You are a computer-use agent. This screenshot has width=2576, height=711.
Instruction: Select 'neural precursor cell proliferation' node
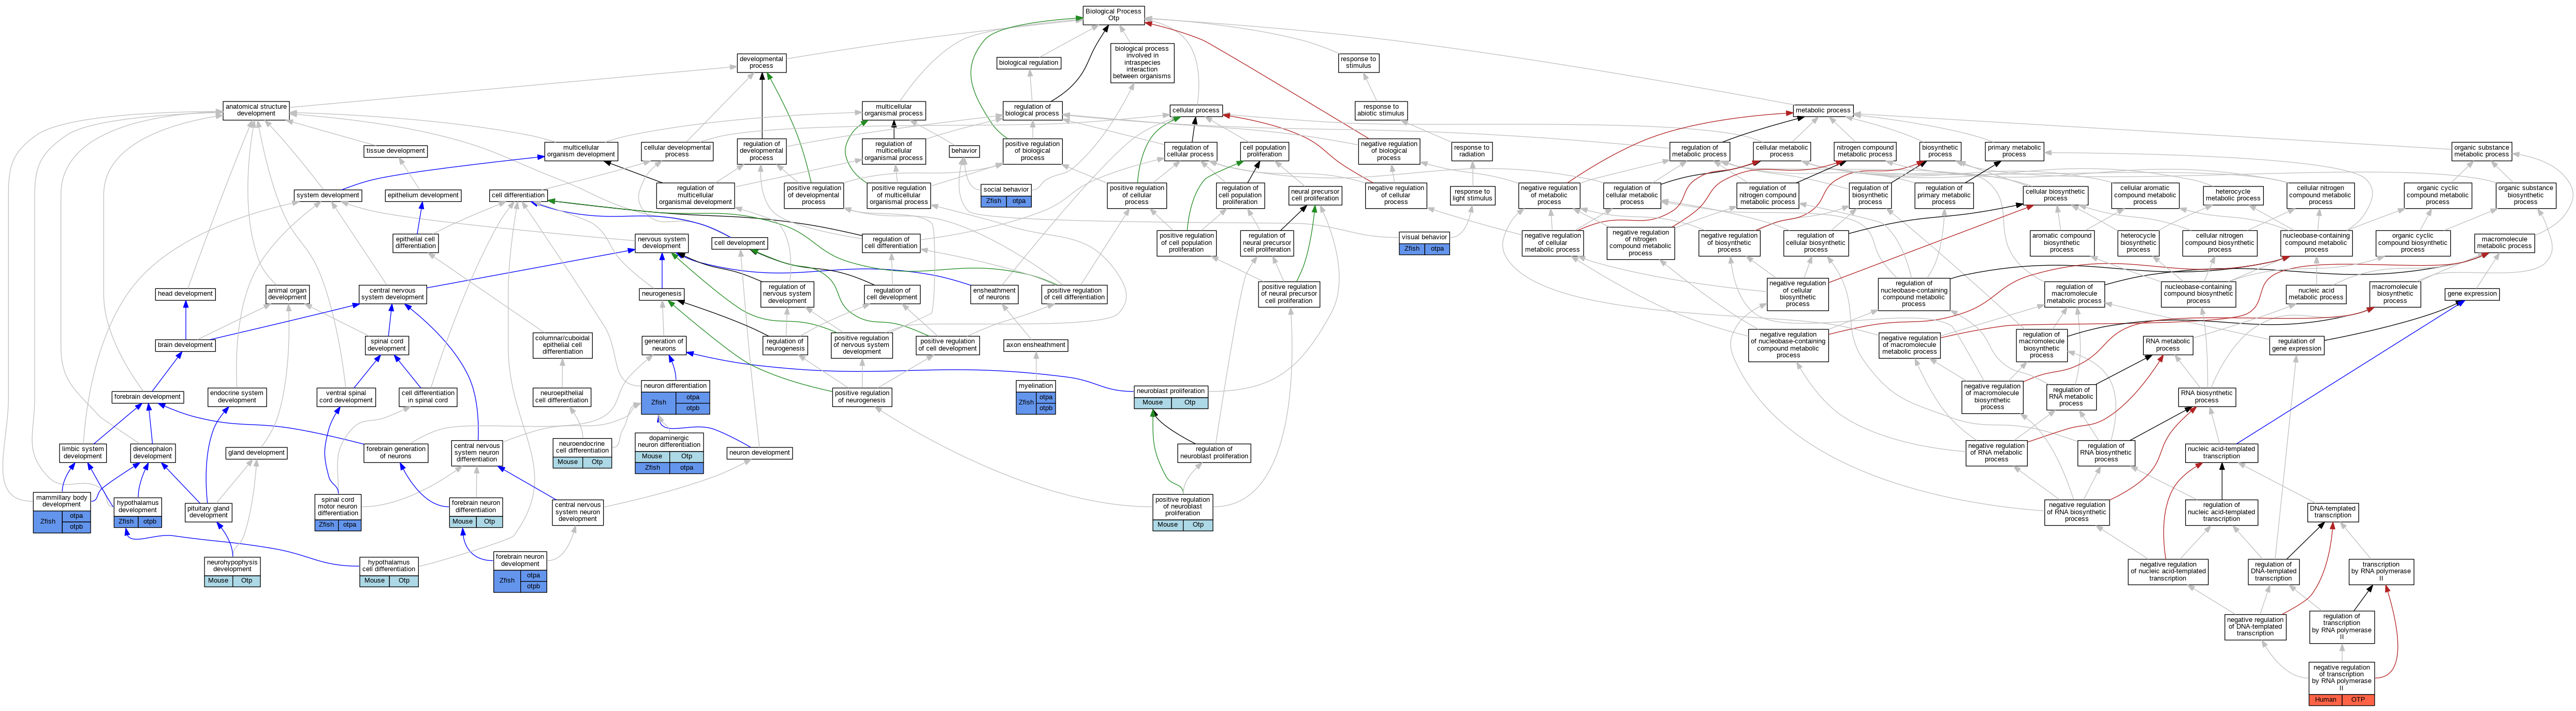1315,195
